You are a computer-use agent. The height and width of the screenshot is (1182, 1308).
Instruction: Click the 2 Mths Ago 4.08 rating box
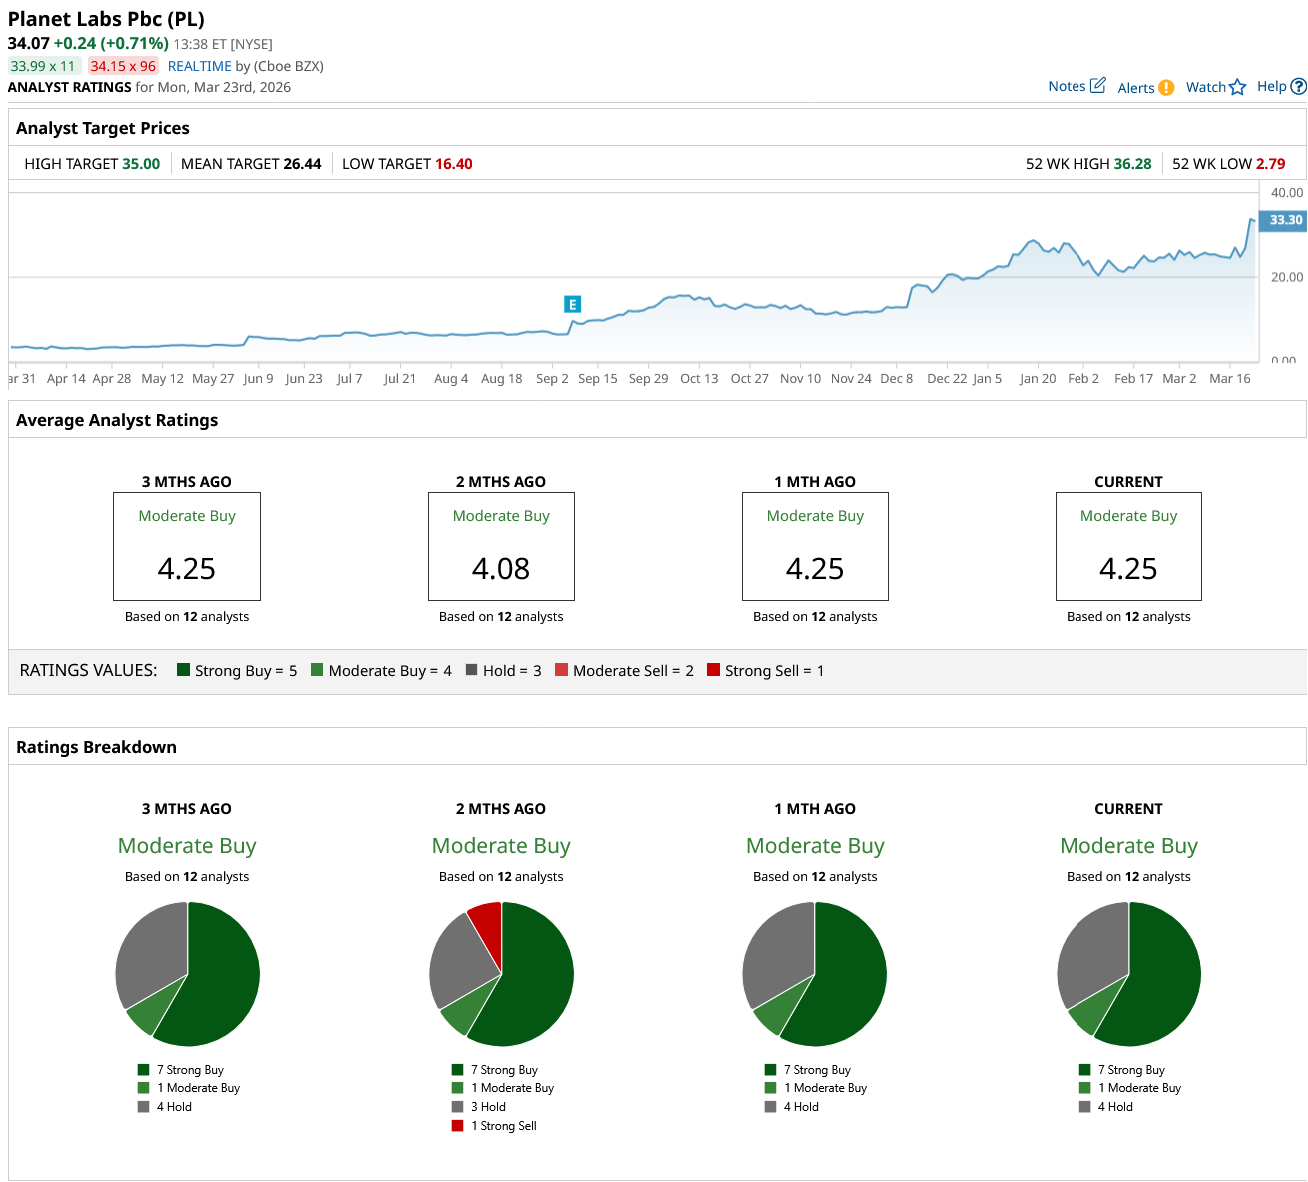(501, 546)
